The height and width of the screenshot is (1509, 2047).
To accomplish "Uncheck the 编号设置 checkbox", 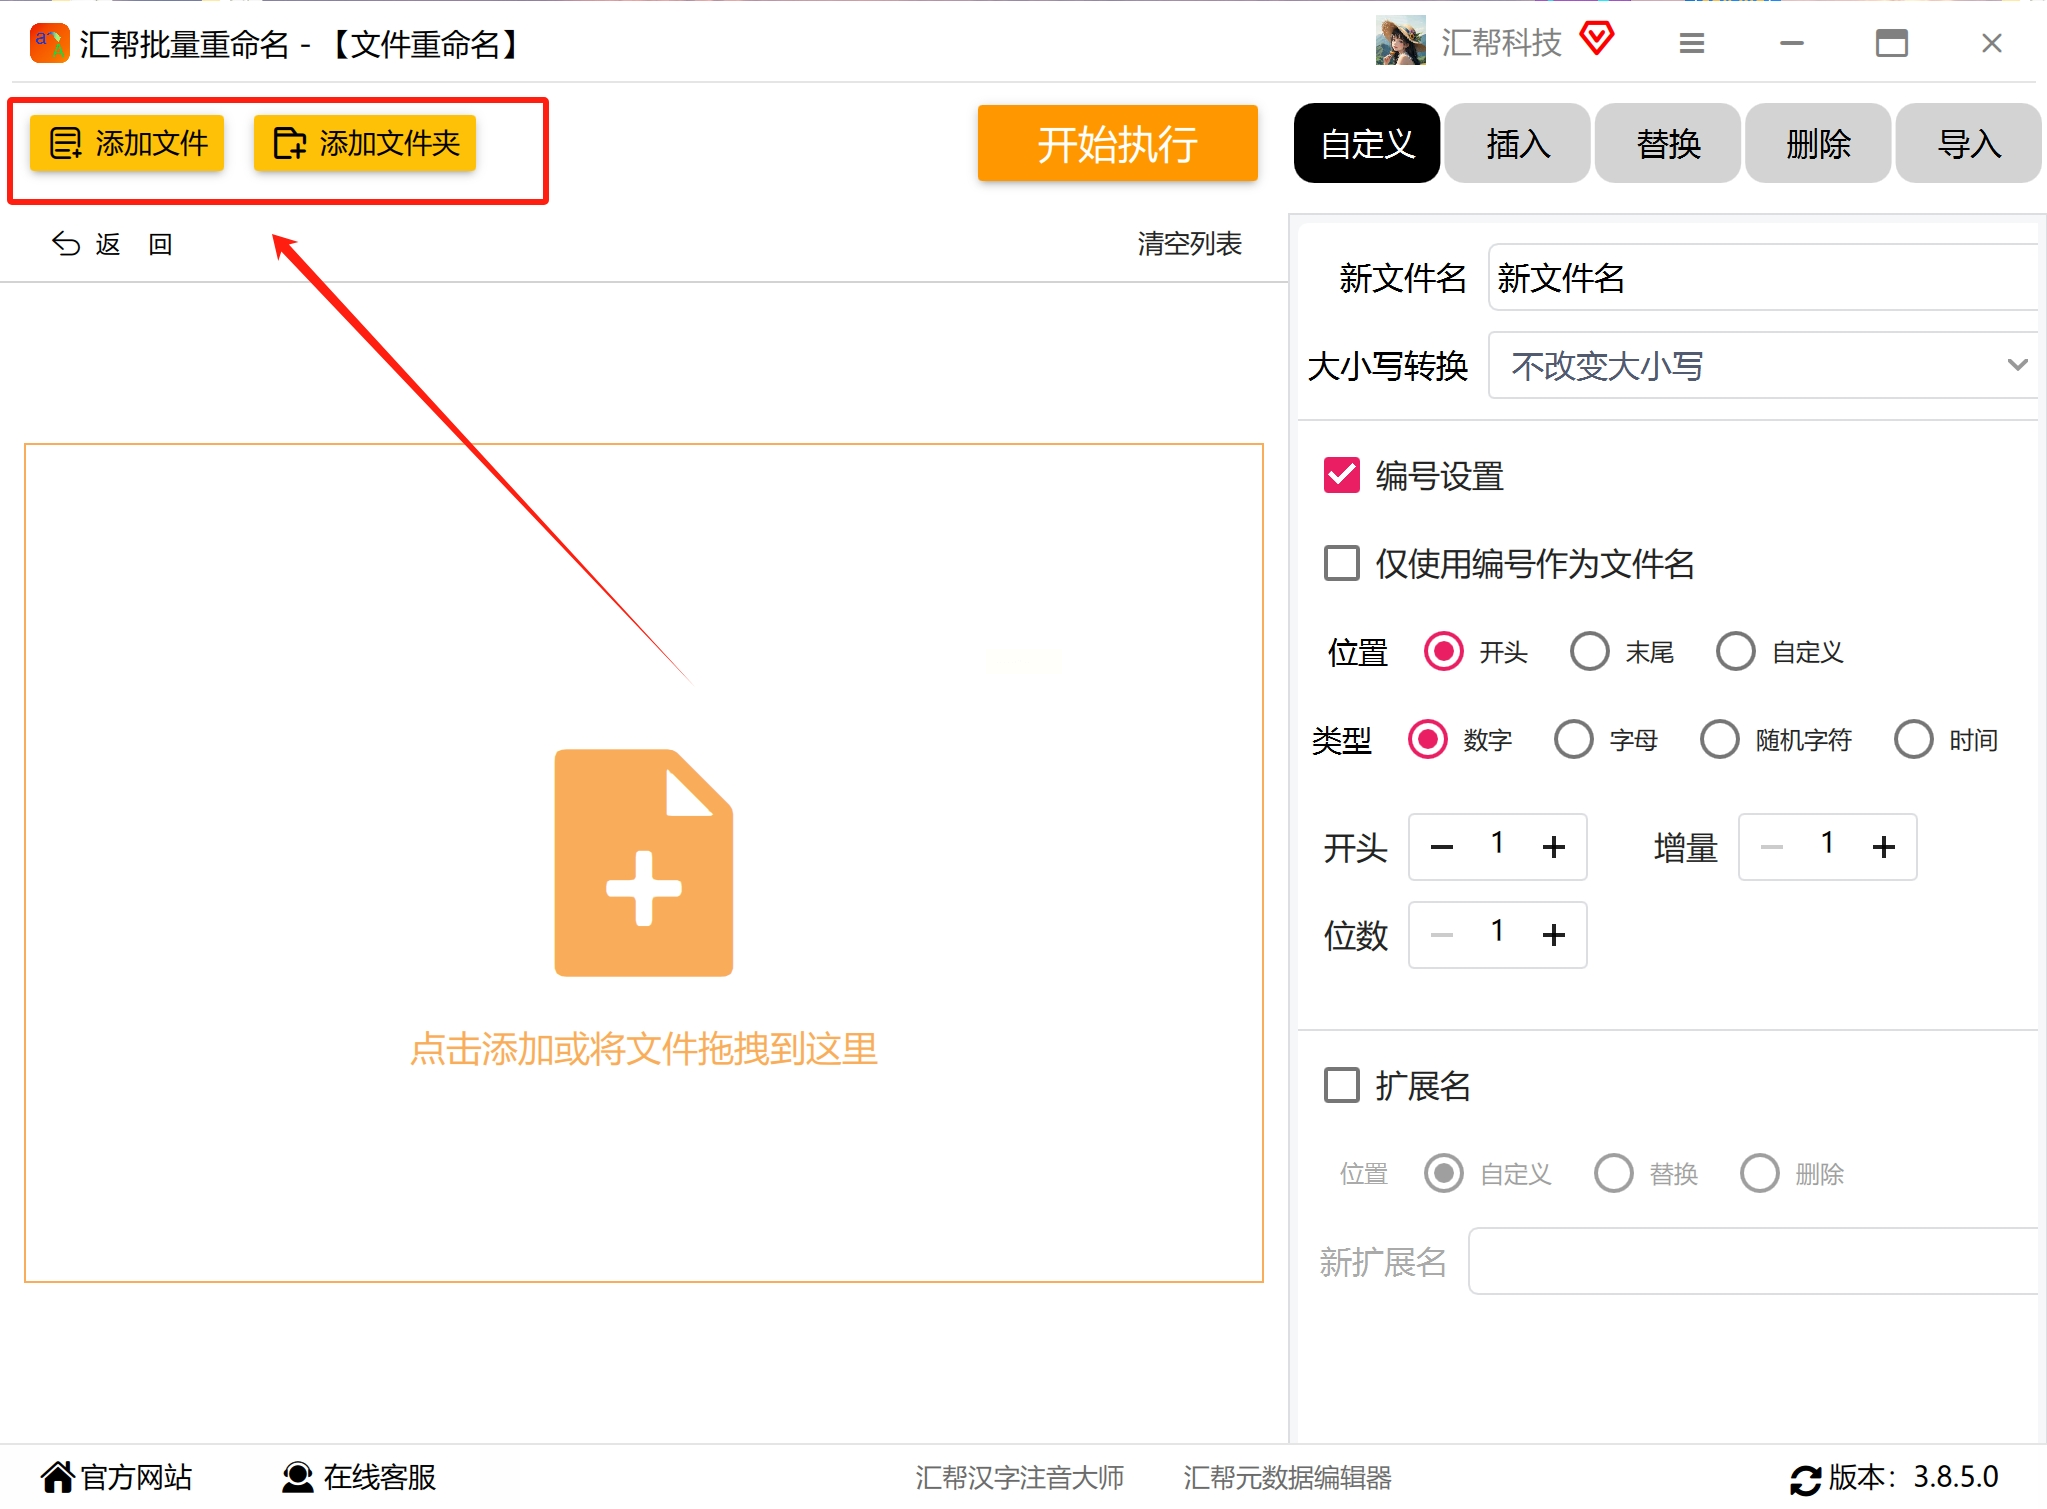I will [1341, 476].
